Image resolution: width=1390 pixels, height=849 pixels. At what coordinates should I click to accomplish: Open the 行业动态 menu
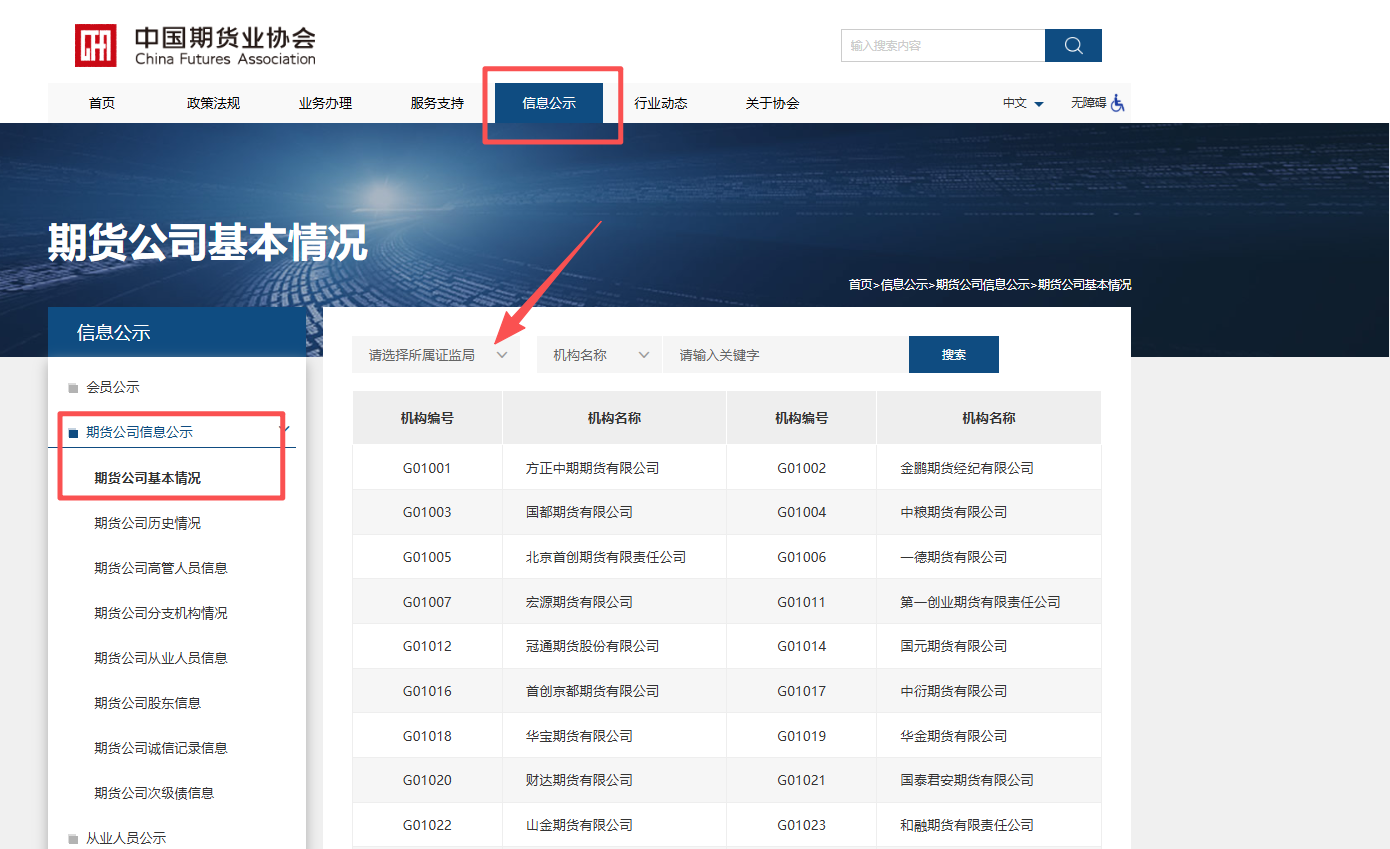pyautogui.click(x=661, y=103)
